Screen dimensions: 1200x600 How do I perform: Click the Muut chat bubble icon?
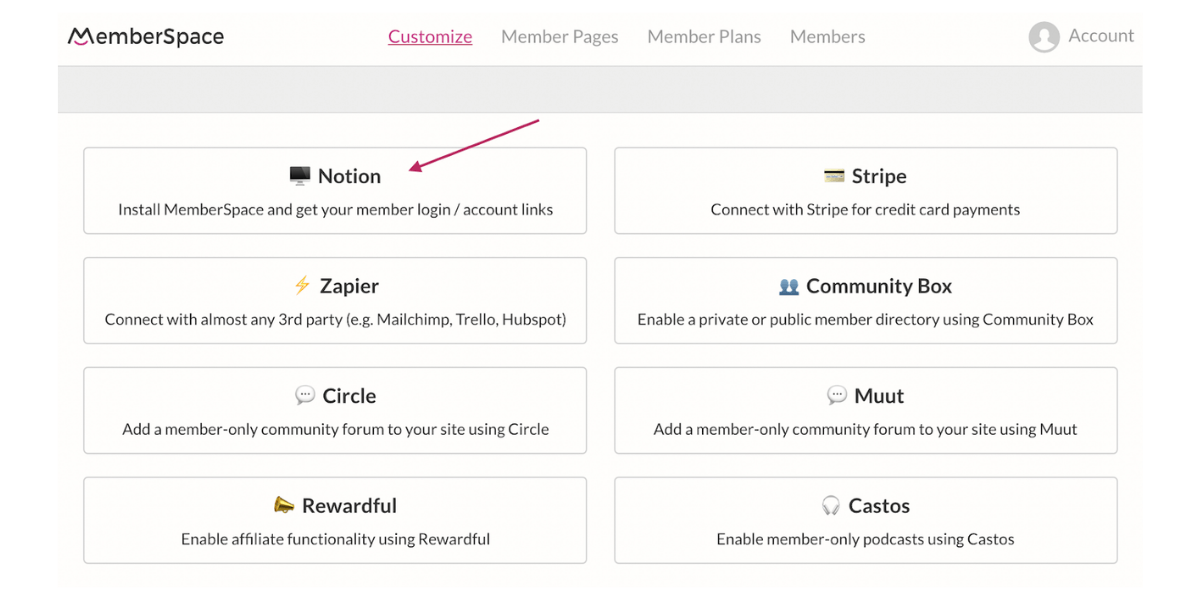836,395
